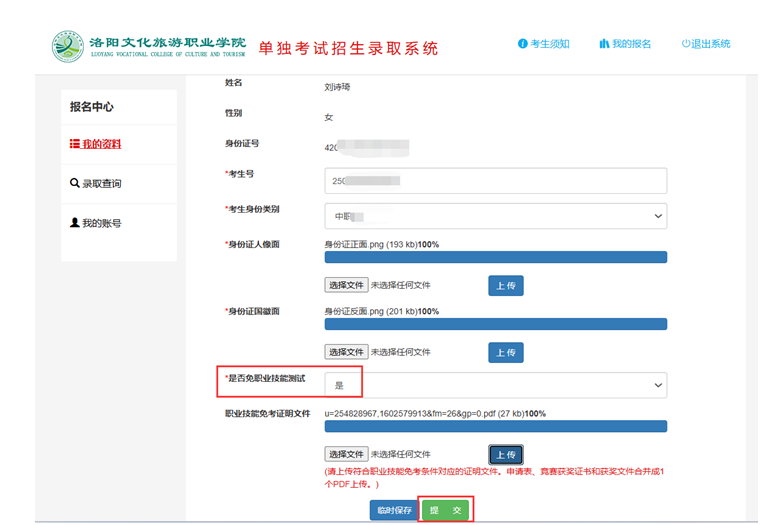The width and height of the screenshot is (769, 525).
Task: Upload the 职业技能免考证明文件
Action: click(505, 455)
